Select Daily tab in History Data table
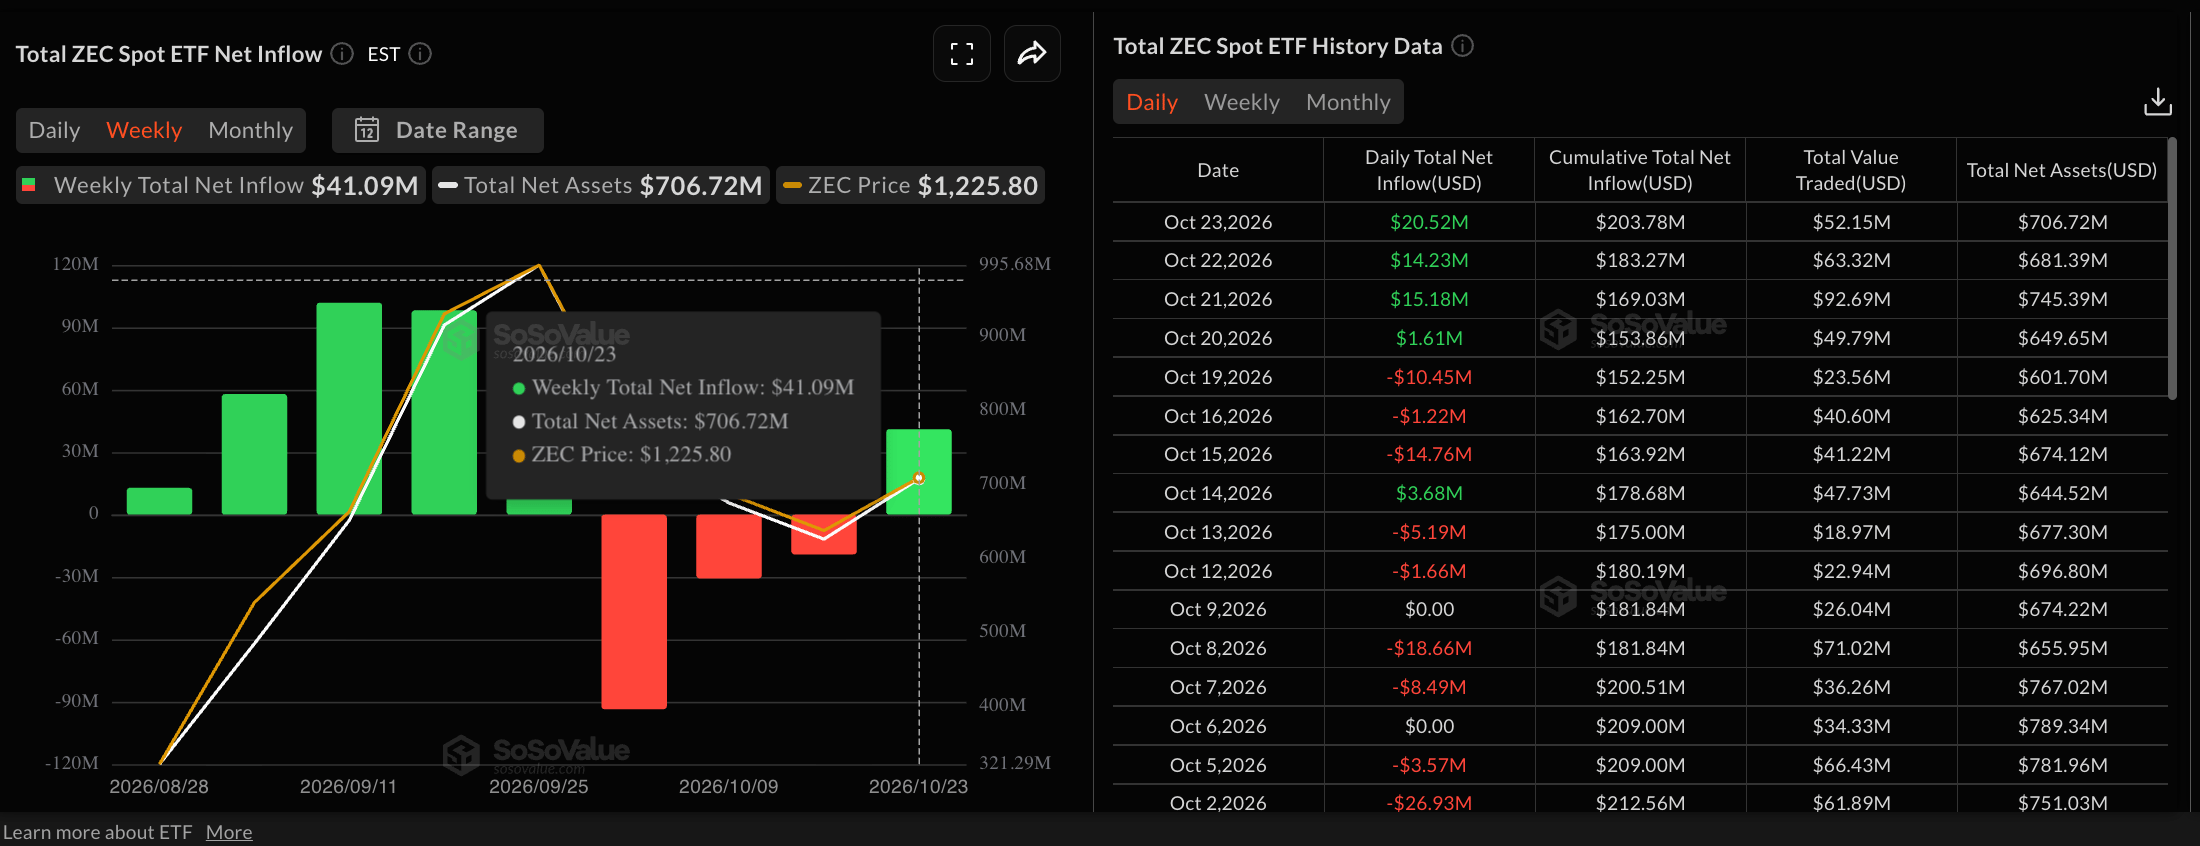Viewport: 2200px width, 846px height. click(1152, 102)
